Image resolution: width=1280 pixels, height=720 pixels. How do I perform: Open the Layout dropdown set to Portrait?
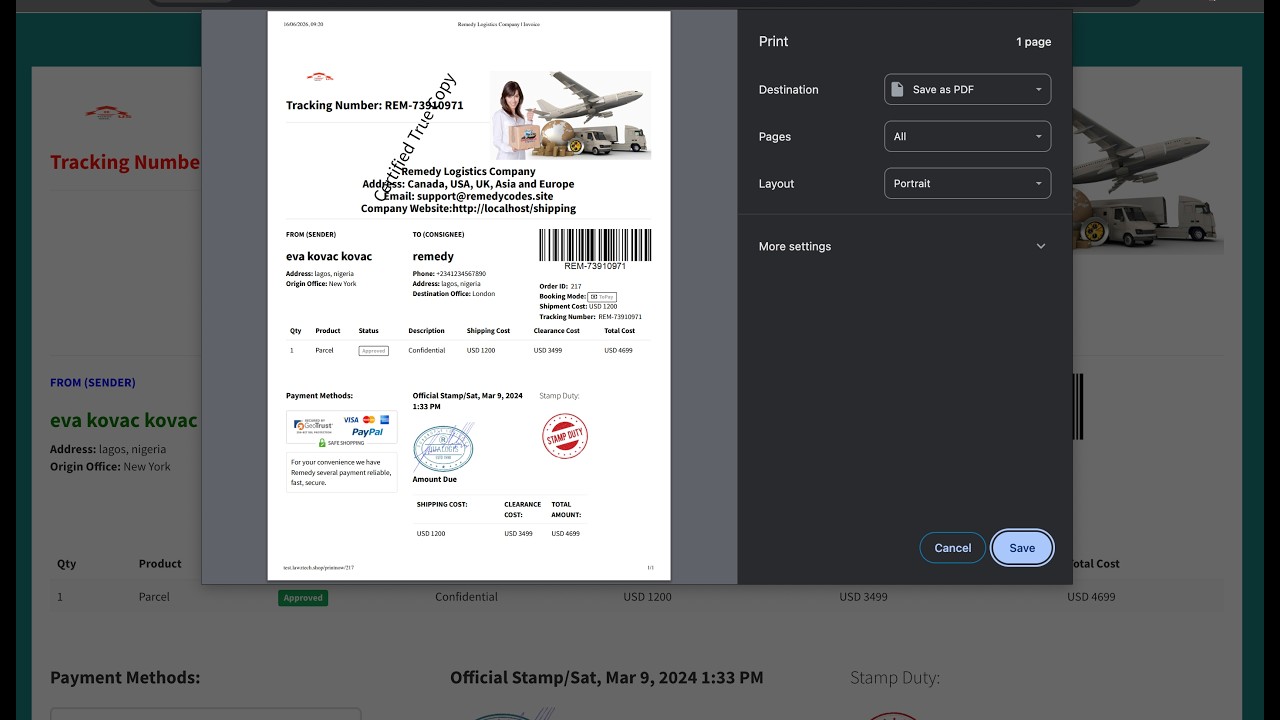coord(967,183)
